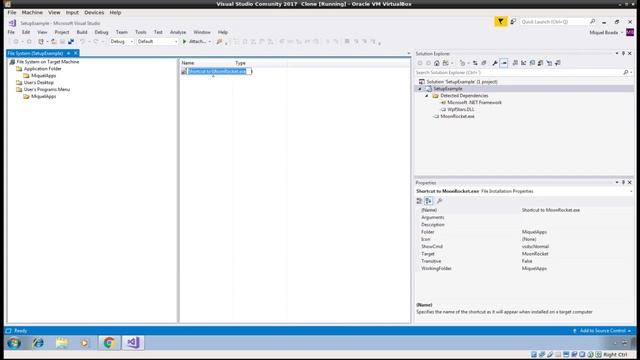Click the Undo toolbar icon
The height and width of the screenshot is (360, 640).
point(82,42)
